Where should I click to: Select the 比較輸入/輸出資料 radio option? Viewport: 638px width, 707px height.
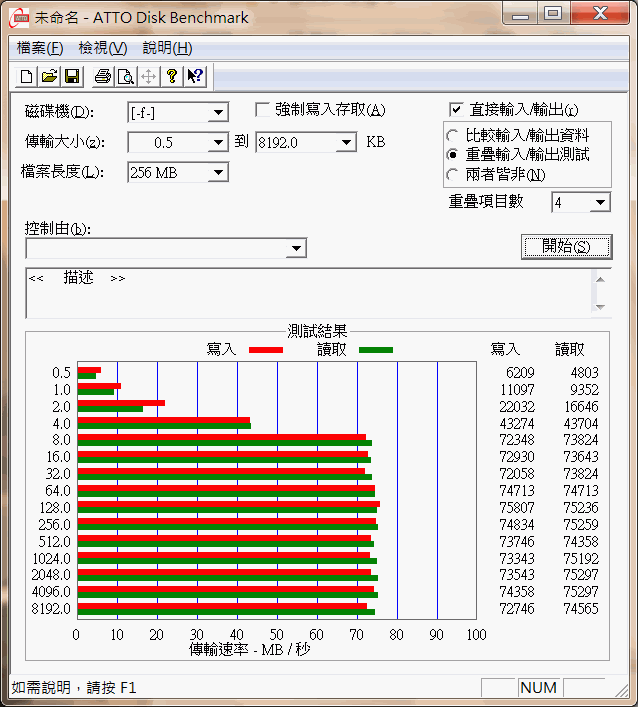(x=452, y=136)
